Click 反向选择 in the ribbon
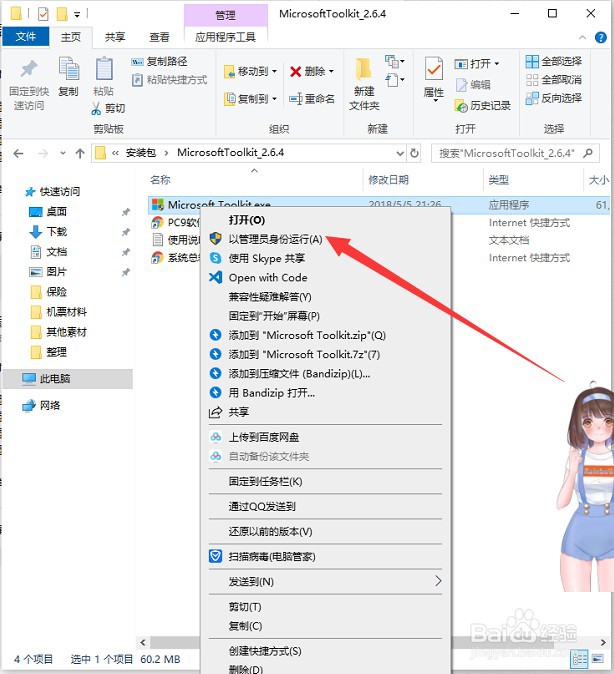This screenshot has height=674, width=614. pos(554,98)
